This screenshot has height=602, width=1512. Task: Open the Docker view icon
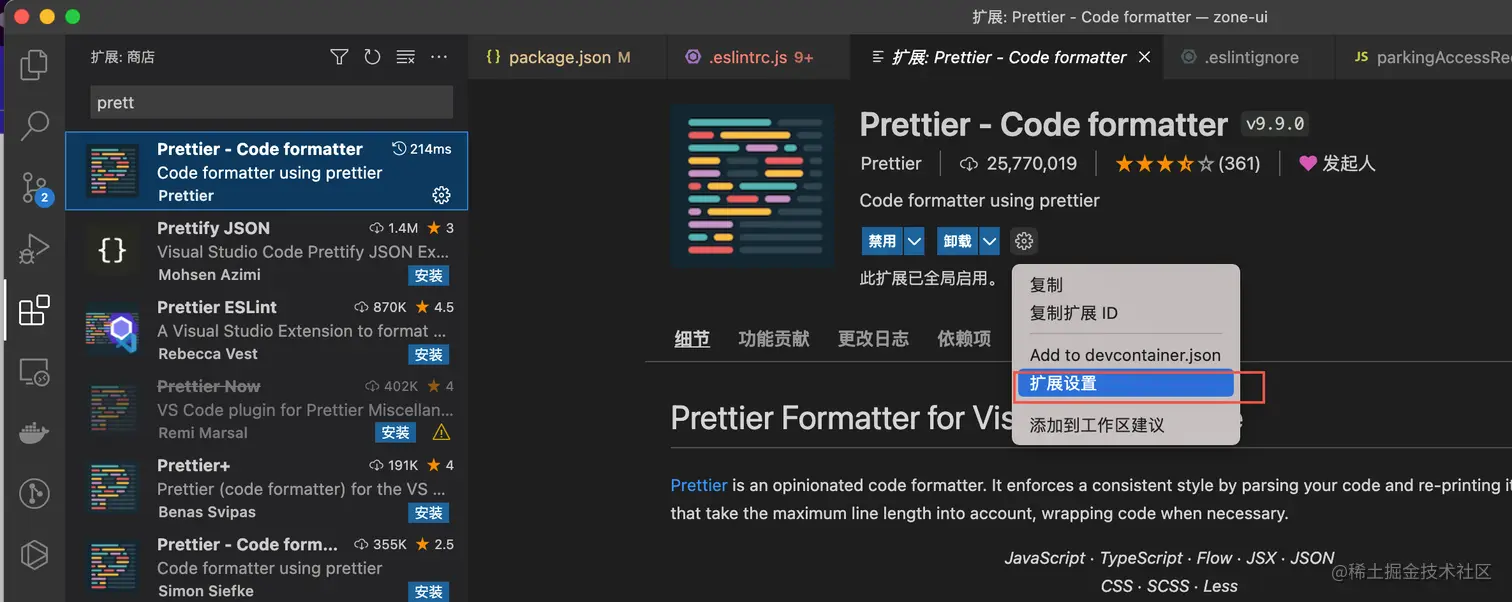[x=34, y=433]
